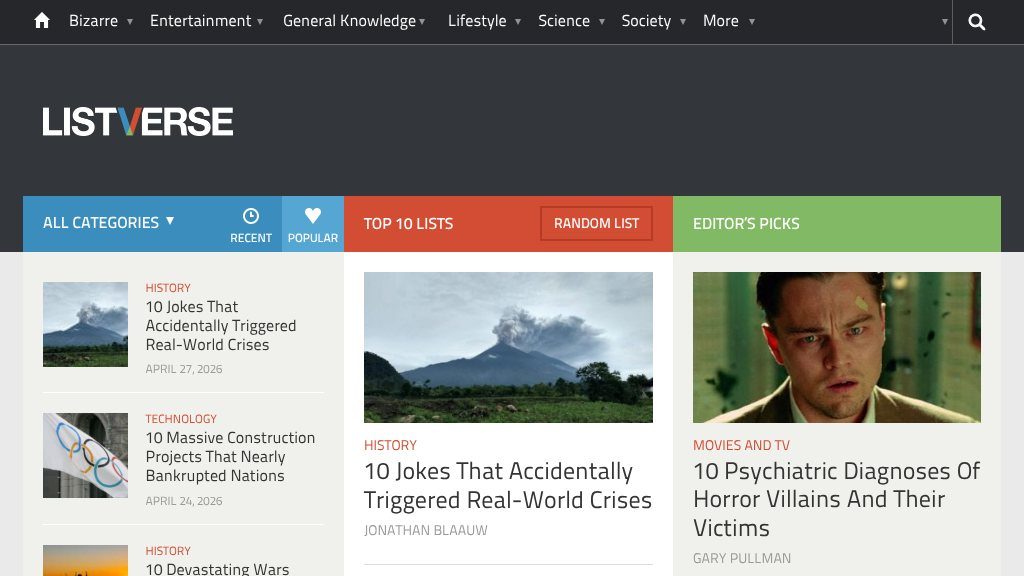Click the Random List button
The width and height of the screenshot is (1024, 576).
tap(596, 223)
